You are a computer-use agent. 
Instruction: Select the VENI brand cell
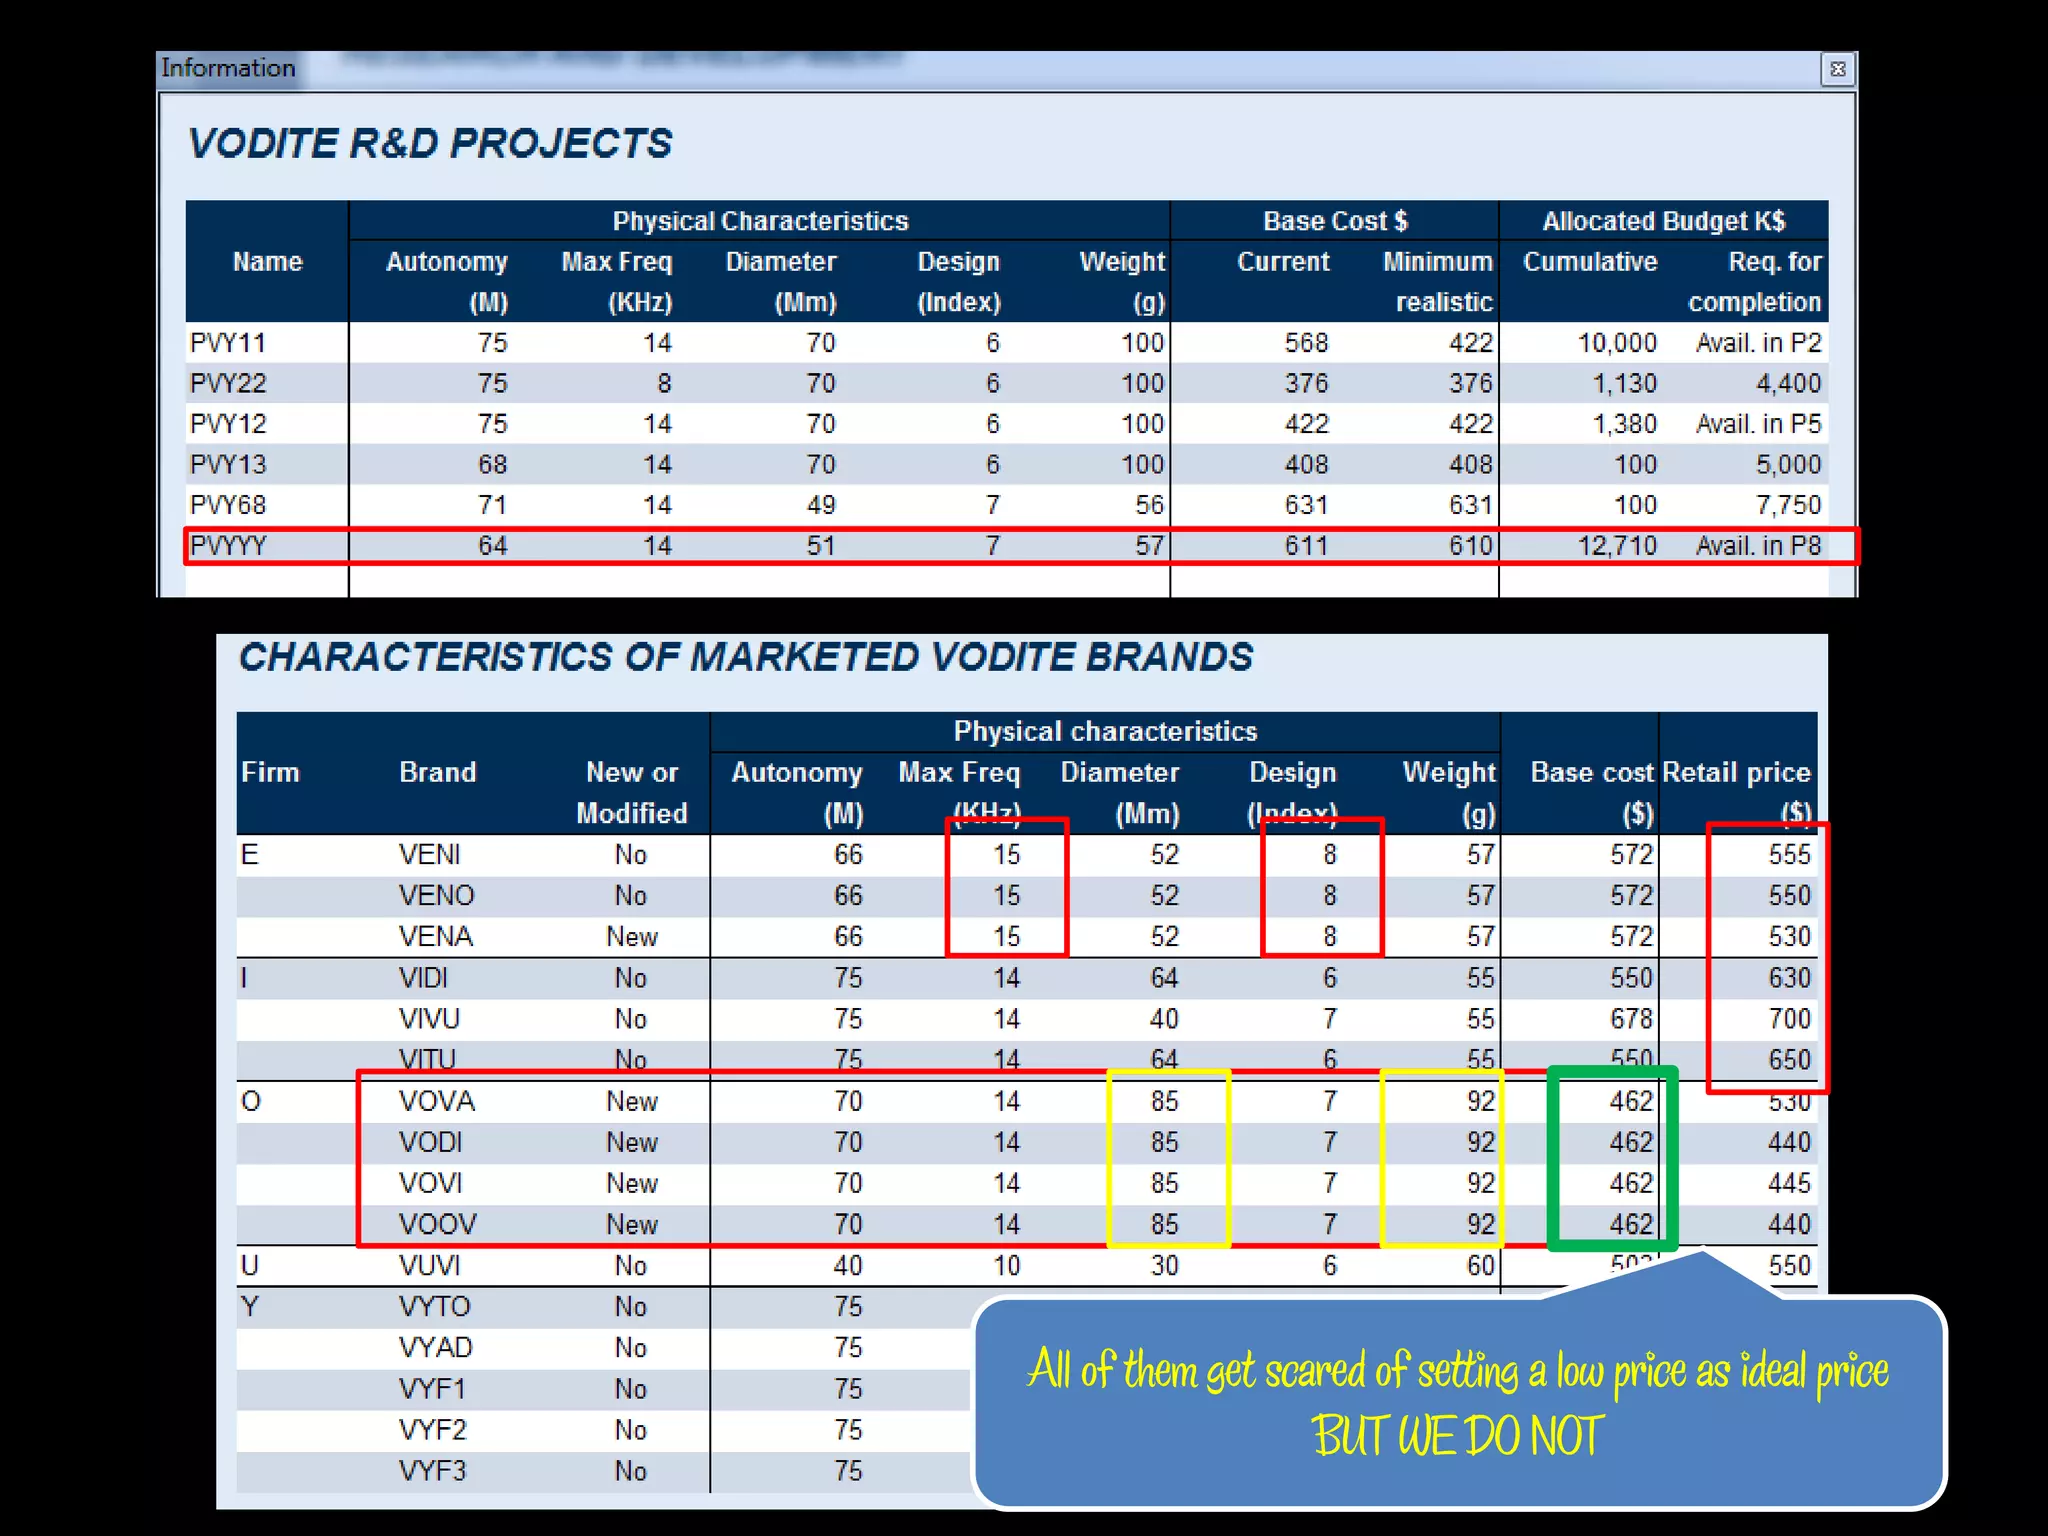coord(429,855)
